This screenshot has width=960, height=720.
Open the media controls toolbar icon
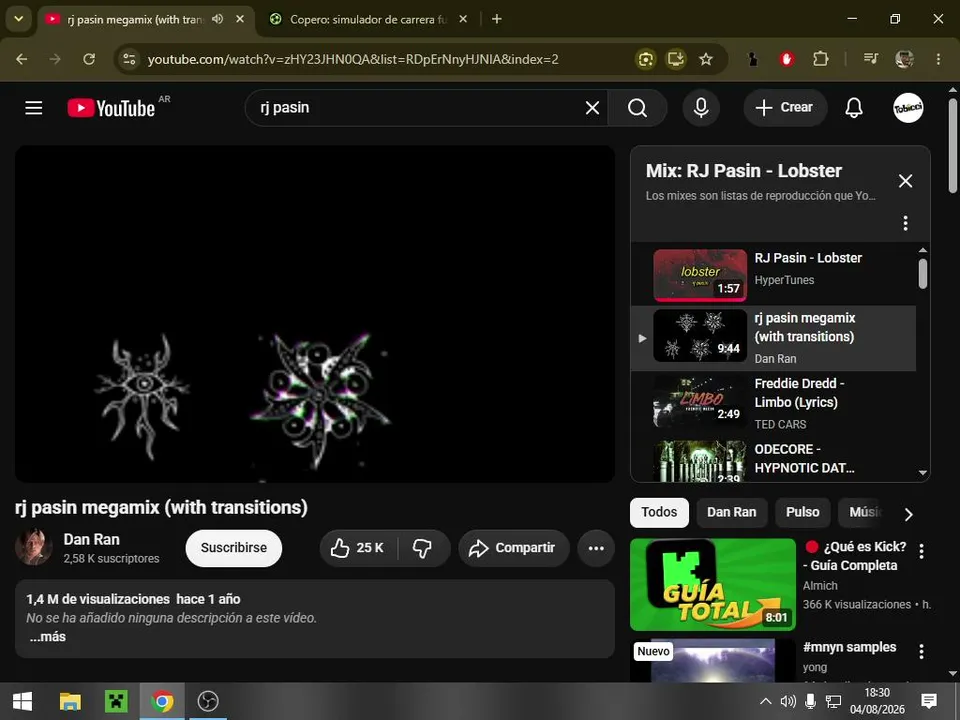(x=871, y=59)
